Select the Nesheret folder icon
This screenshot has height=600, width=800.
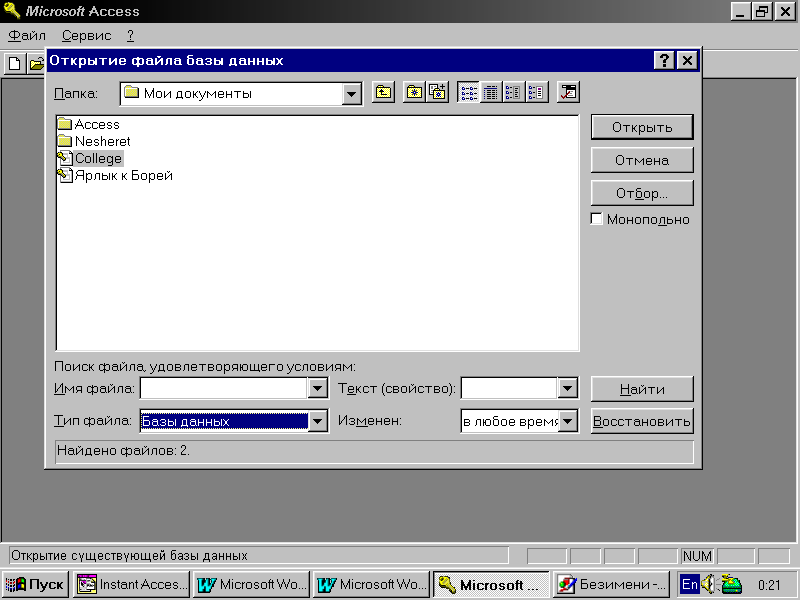(x=65, y=140)
